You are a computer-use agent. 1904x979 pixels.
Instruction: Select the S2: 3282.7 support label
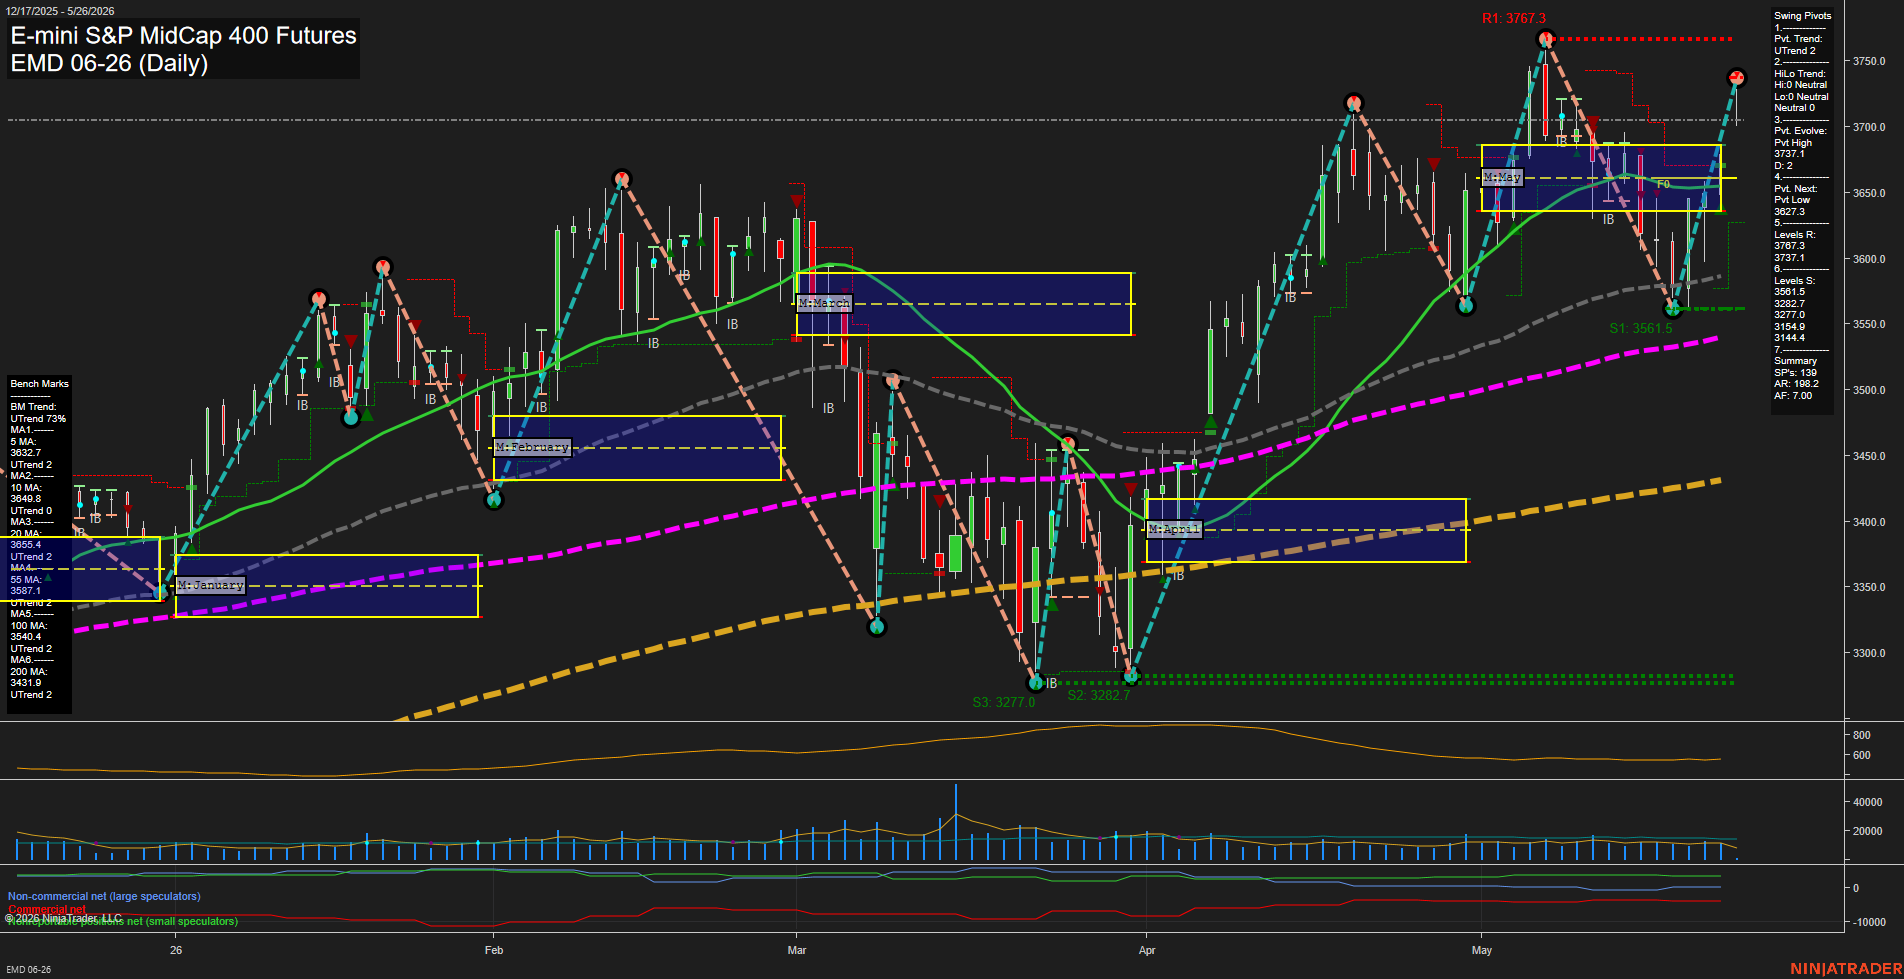coord(1098,695)
